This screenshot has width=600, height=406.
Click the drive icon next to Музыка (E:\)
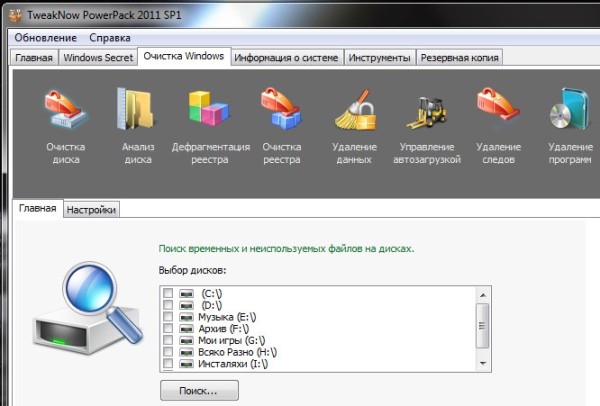[186, 317]
